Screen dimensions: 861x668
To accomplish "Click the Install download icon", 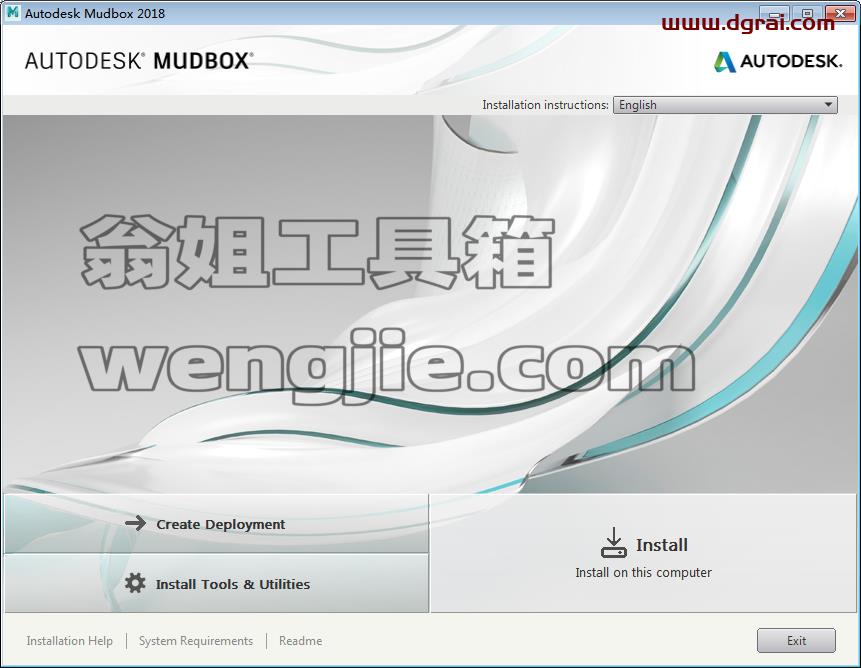I will [x=613, y=543].
